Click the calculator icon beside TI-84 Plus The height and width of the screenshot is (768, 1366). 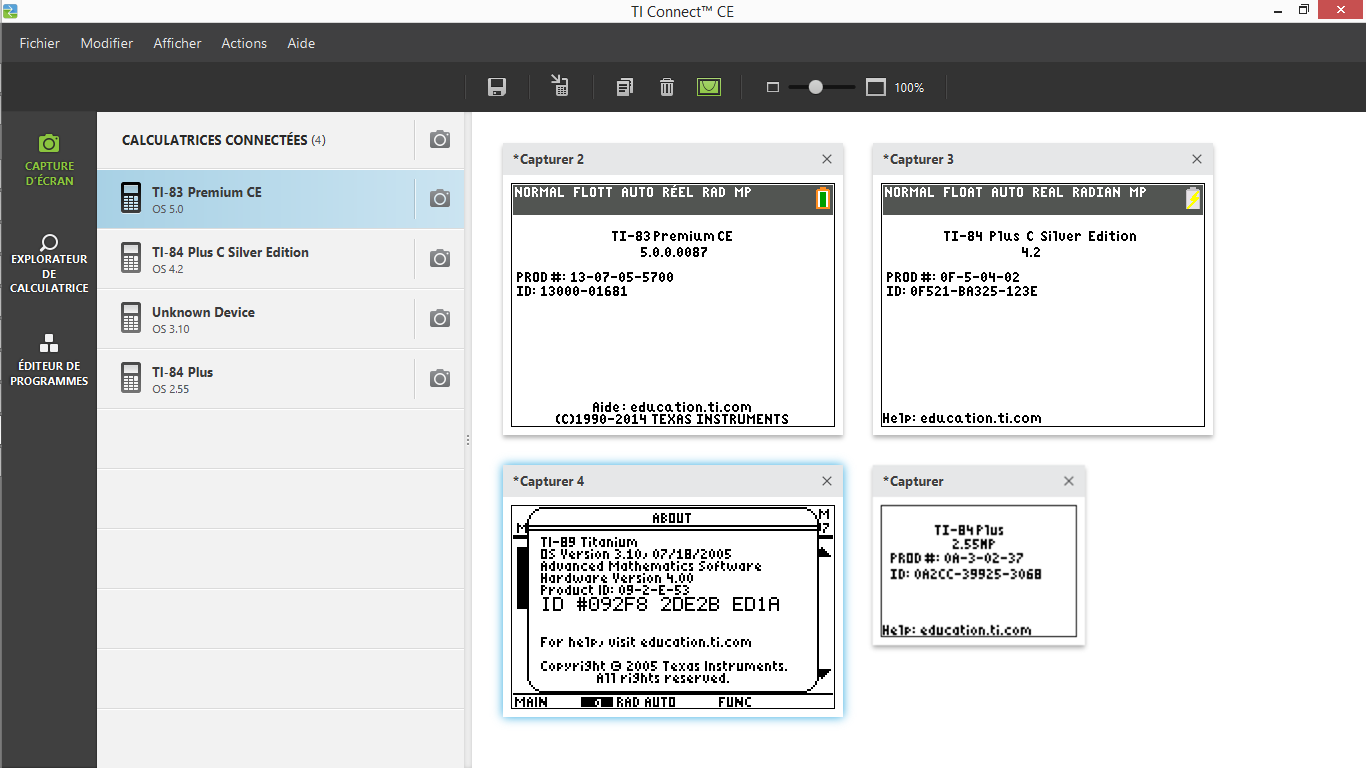130,378
